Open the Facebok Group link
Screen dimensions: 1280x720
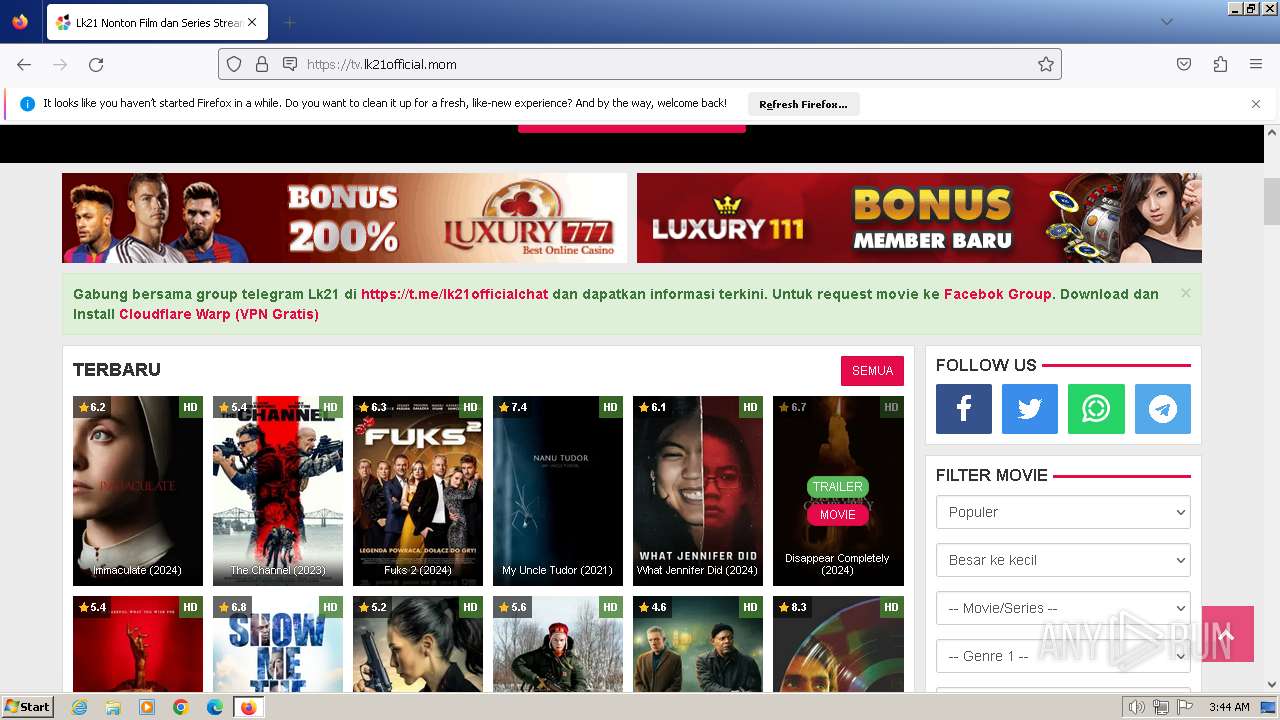pyautogui.click(x=997, y=294)
